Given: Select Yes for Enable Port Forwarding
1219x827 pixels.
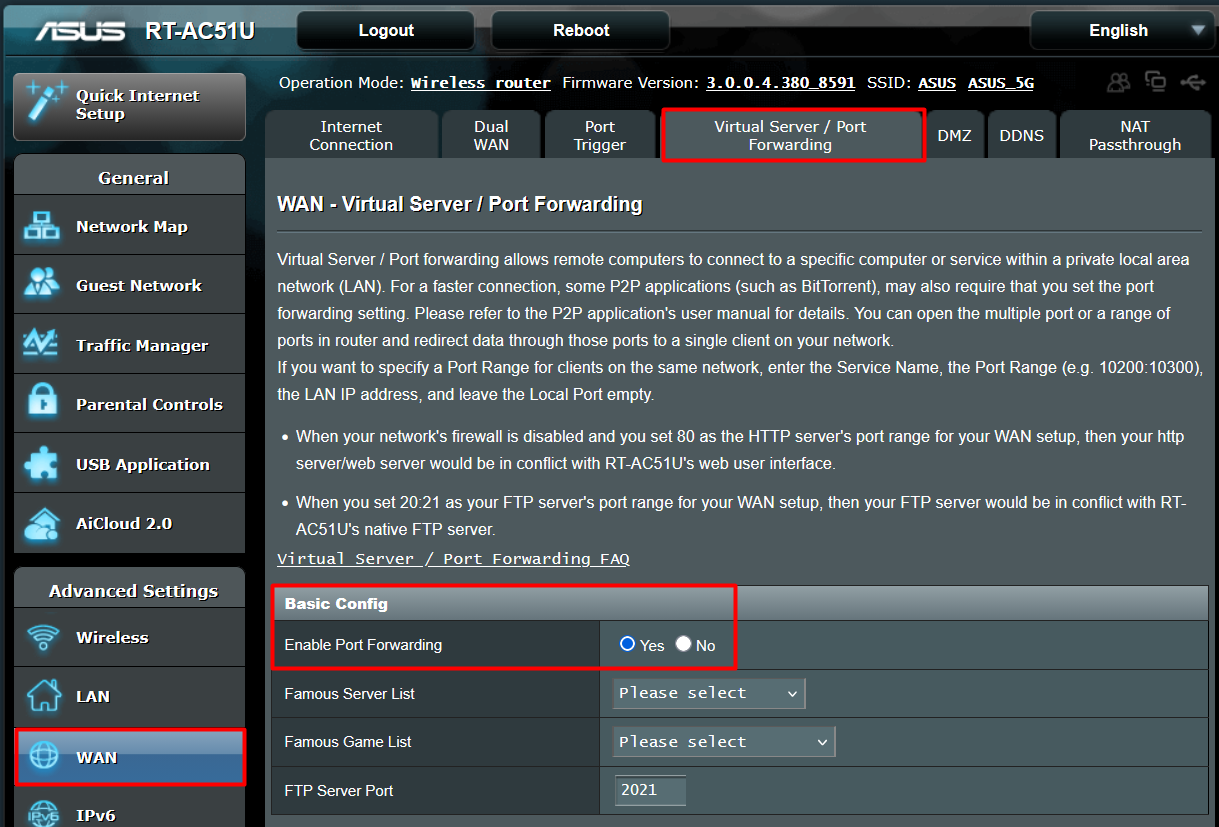Looking at the screenshot, I should [x=628, y=644].
